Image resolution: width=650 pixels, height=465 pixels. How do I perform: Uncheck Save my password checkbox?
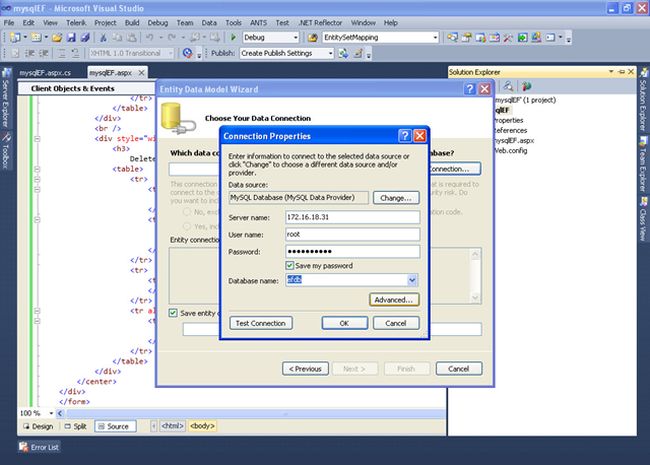point(289,265)
